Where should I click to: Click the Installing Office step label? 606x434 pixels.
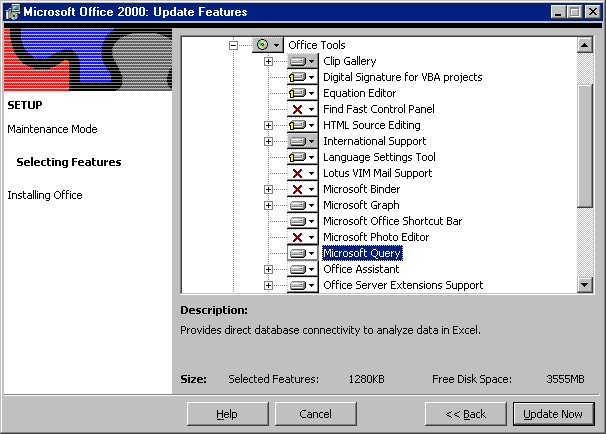(x=45, y=195)
